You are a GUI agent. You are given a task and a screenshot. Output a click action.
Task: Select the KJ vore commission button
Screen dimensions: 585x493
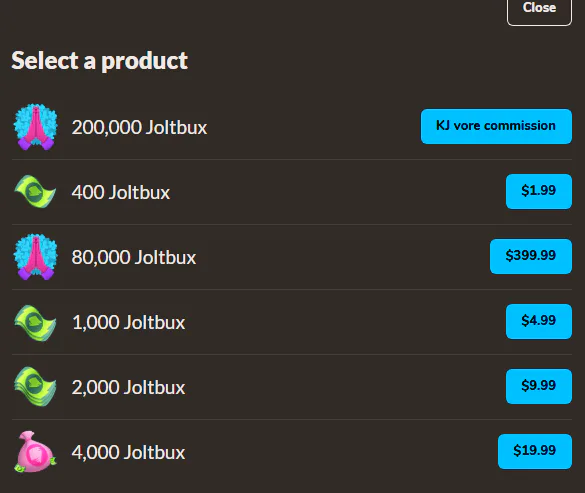point(496,126)
